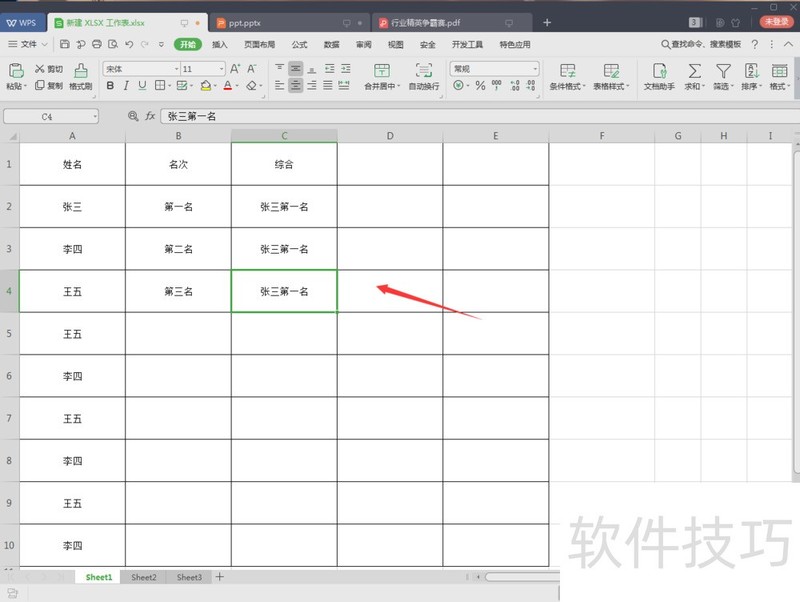
Task: Toggle italic formatting
Action: (125, 87)
